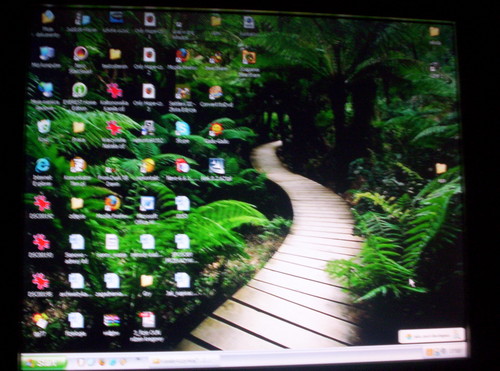
Task: Open the Nero StartSmart shortcut
Action: click(x=80, y=54)
